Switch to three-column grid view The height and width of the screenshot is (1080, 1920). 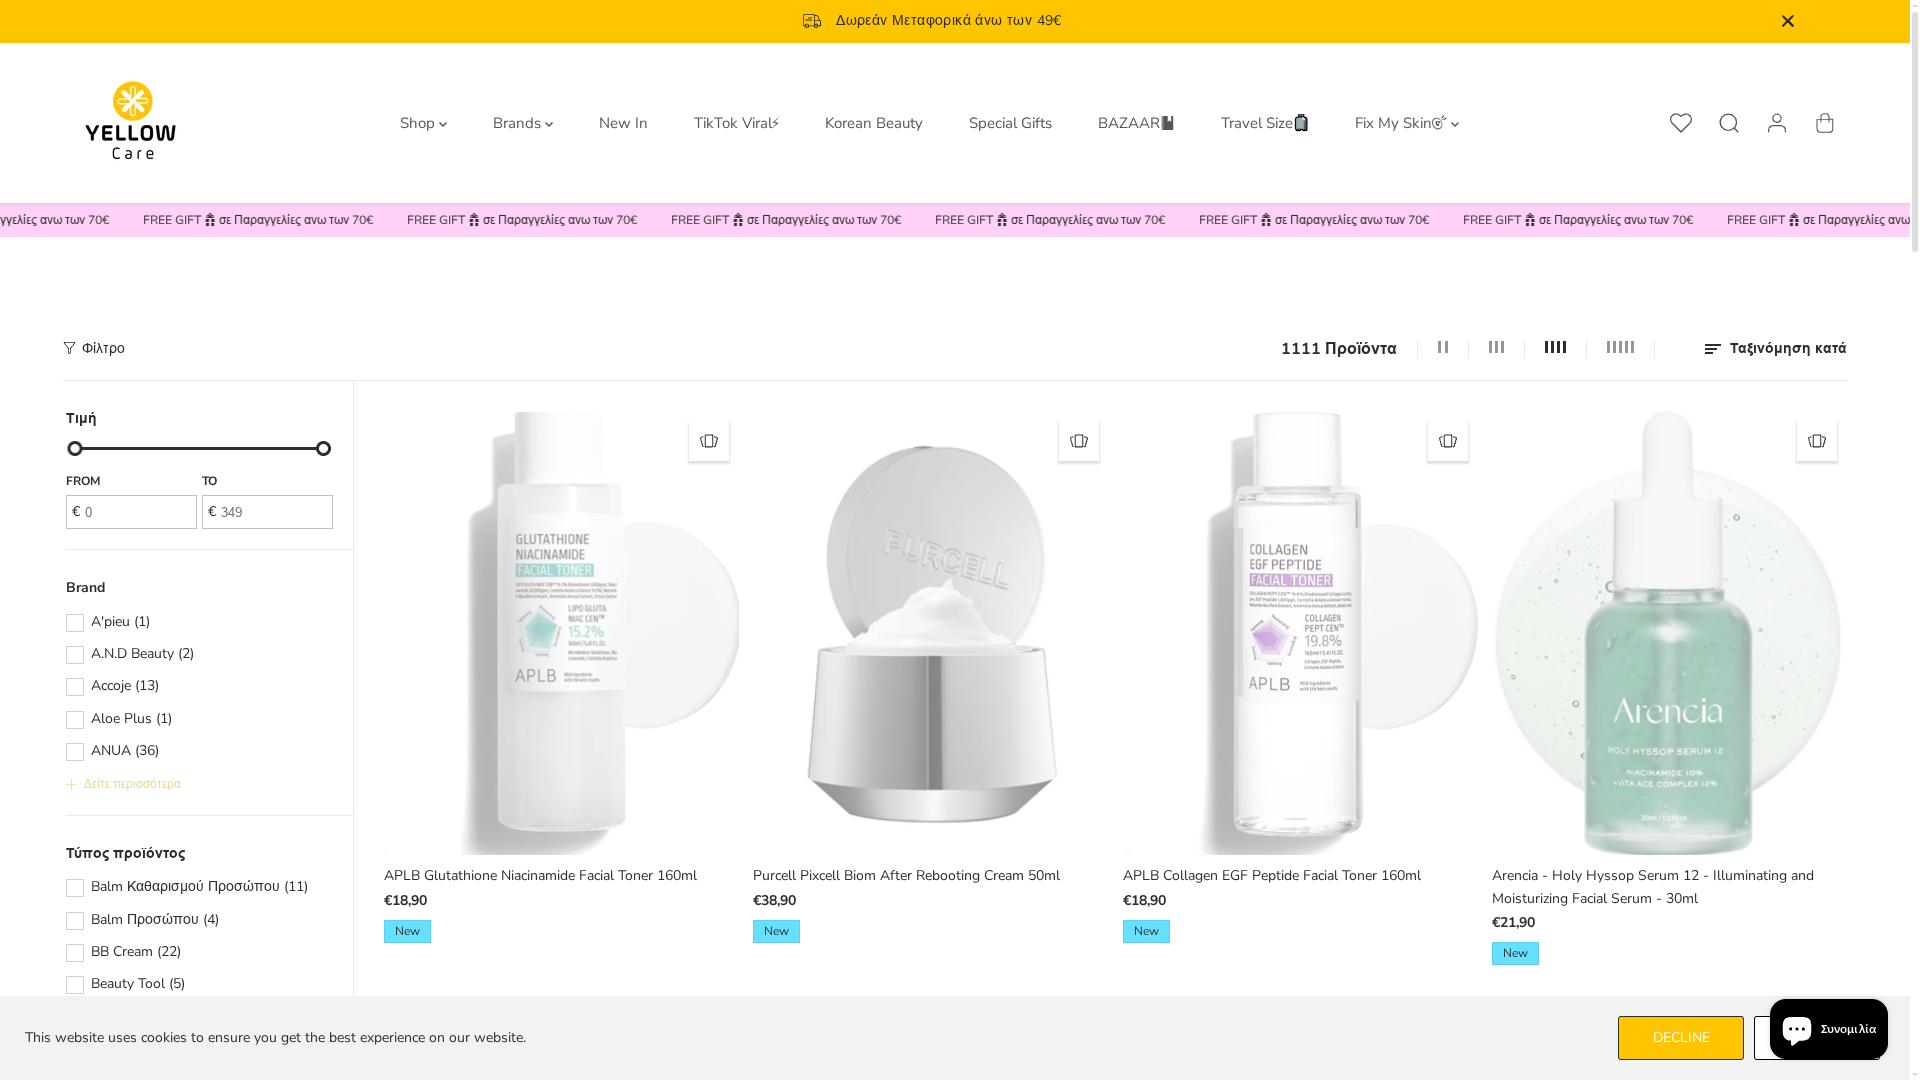[1496, 347]
